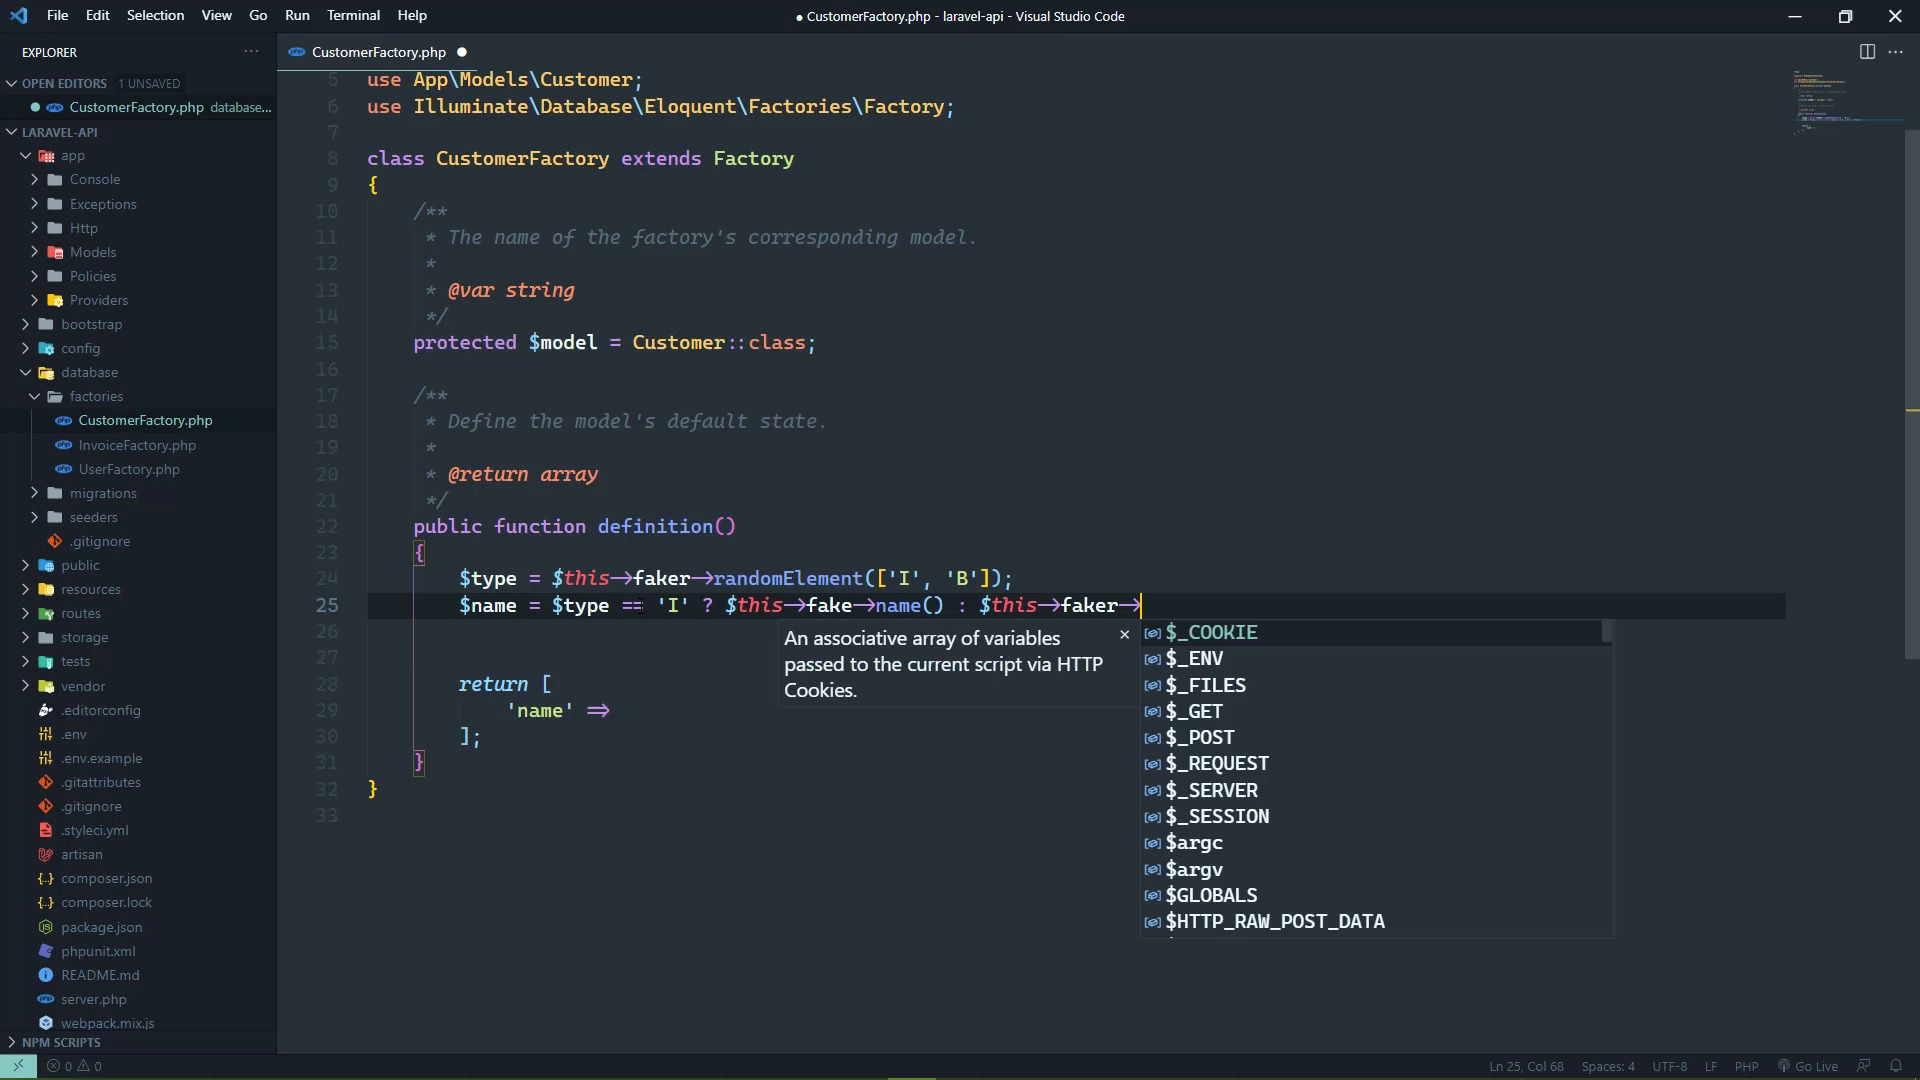Expand the bootstrap folder
Screen dimensions: 1920x1080
[x=91, y=324]
